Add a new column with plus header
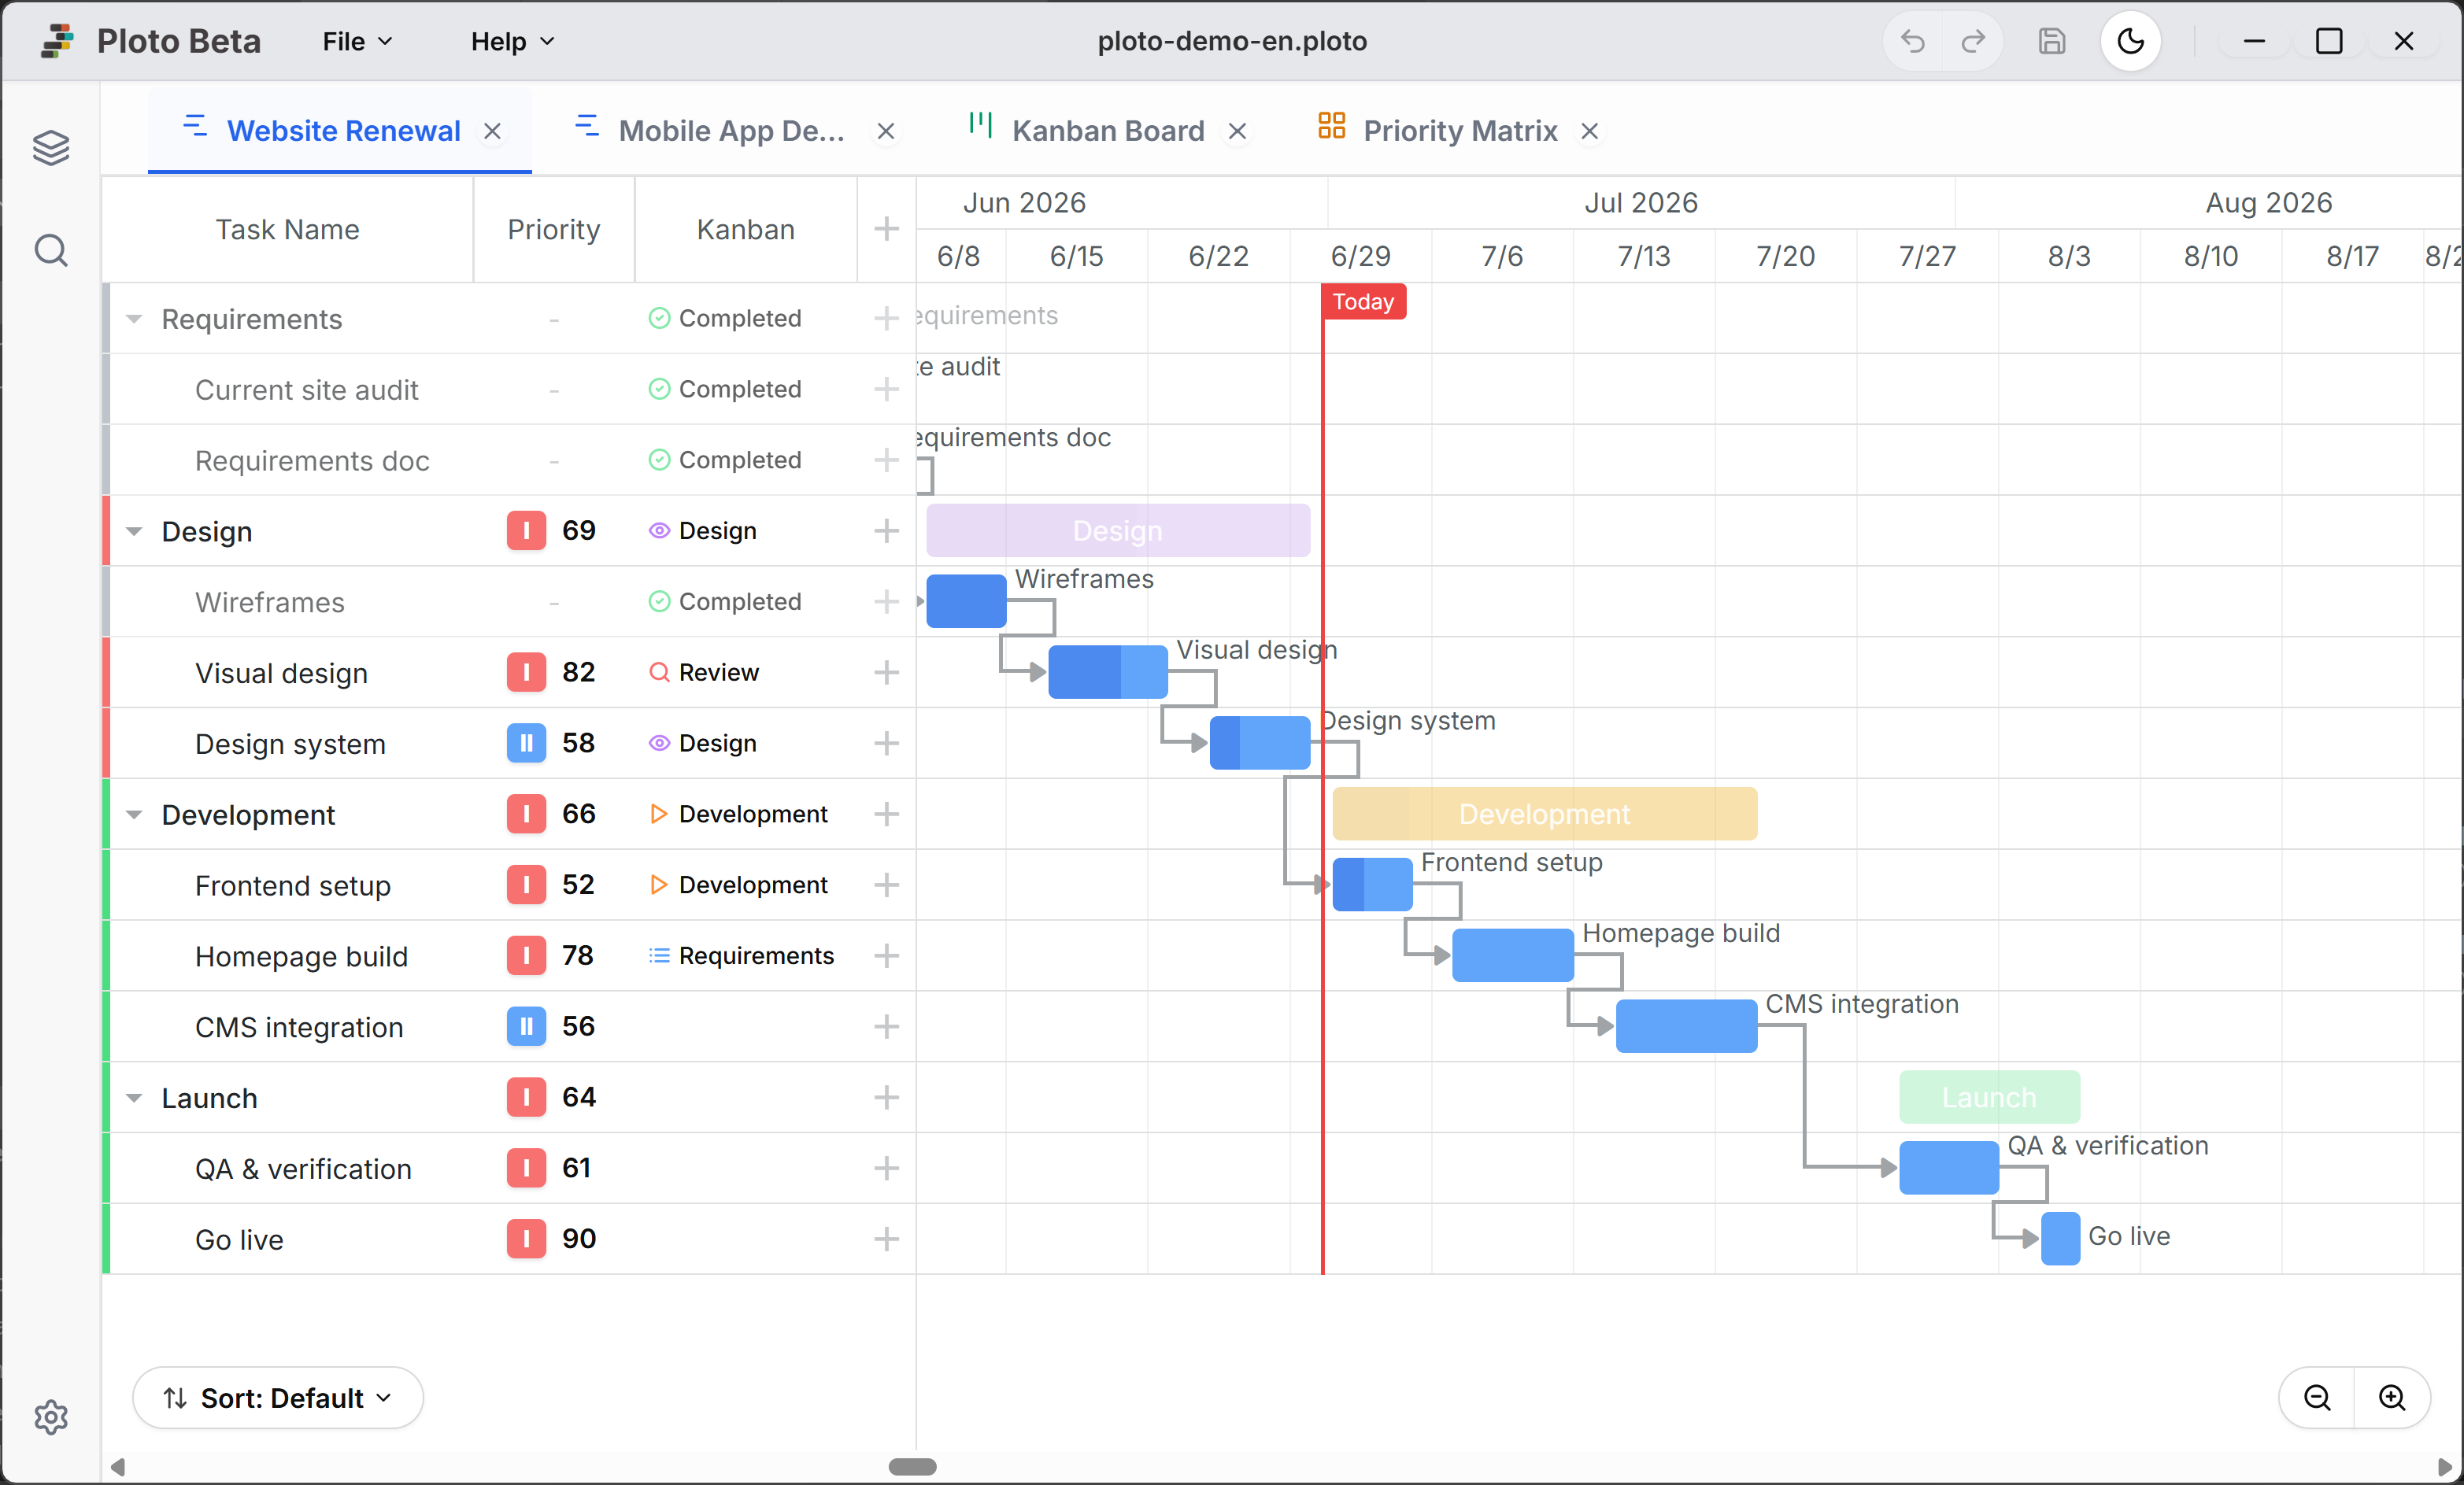The width and height of the screenshot is (2464, 1485). (x=886, y=229)
